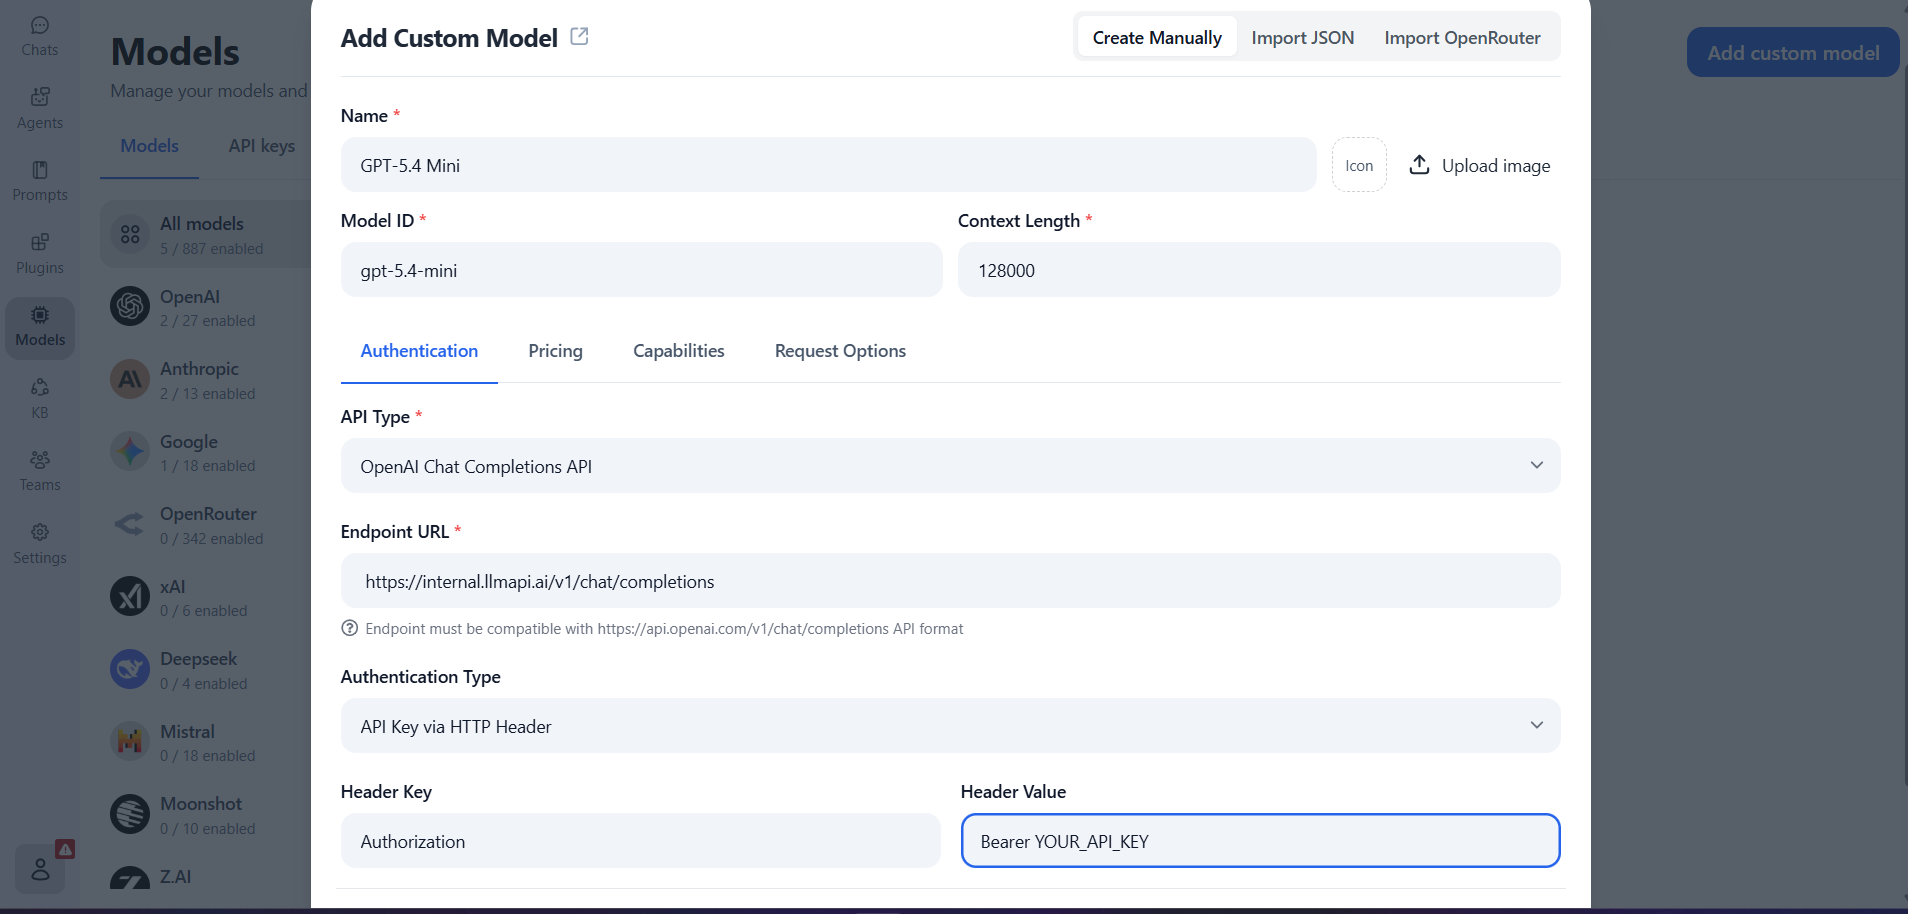Open Chats in the sidebar
This screenshot has height=914, width=1908.
(40, 36)
